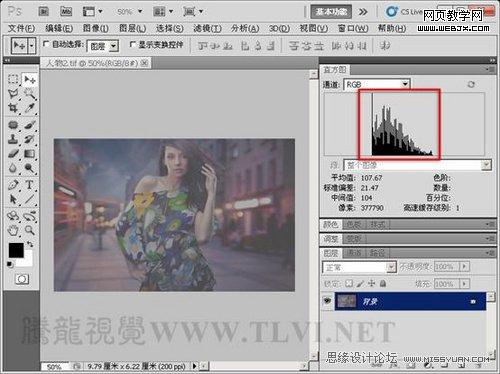Click the foreground color swatch
The height and width of the screenshot is (374, 500).
[x=15, y=249]
